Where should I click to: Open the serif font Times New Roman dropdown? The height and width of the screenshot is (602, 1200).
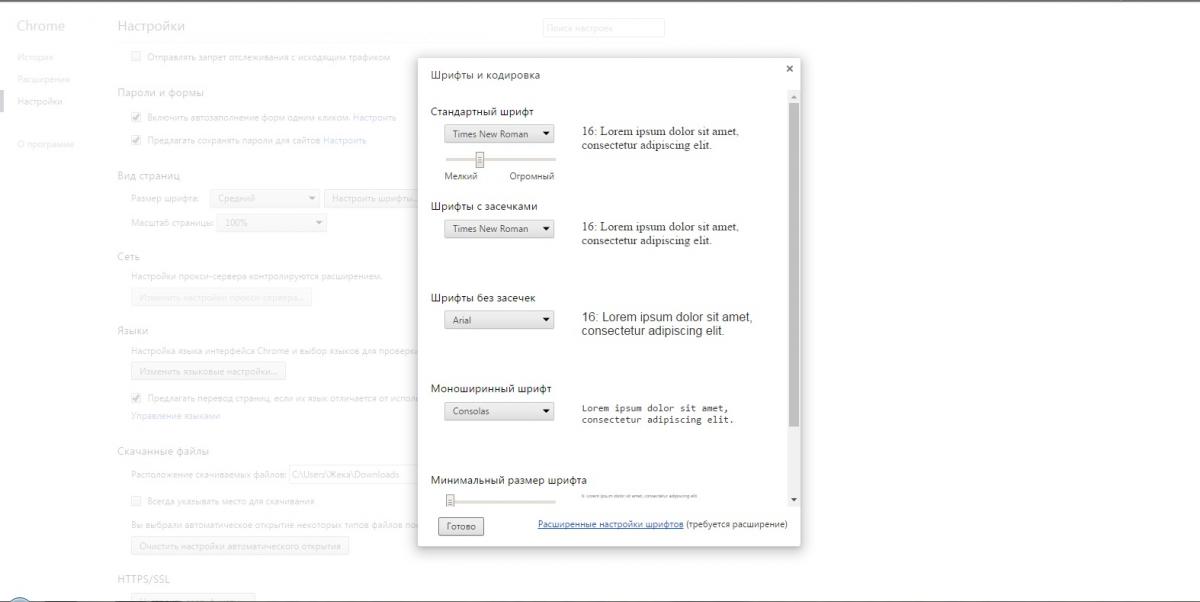499,228
